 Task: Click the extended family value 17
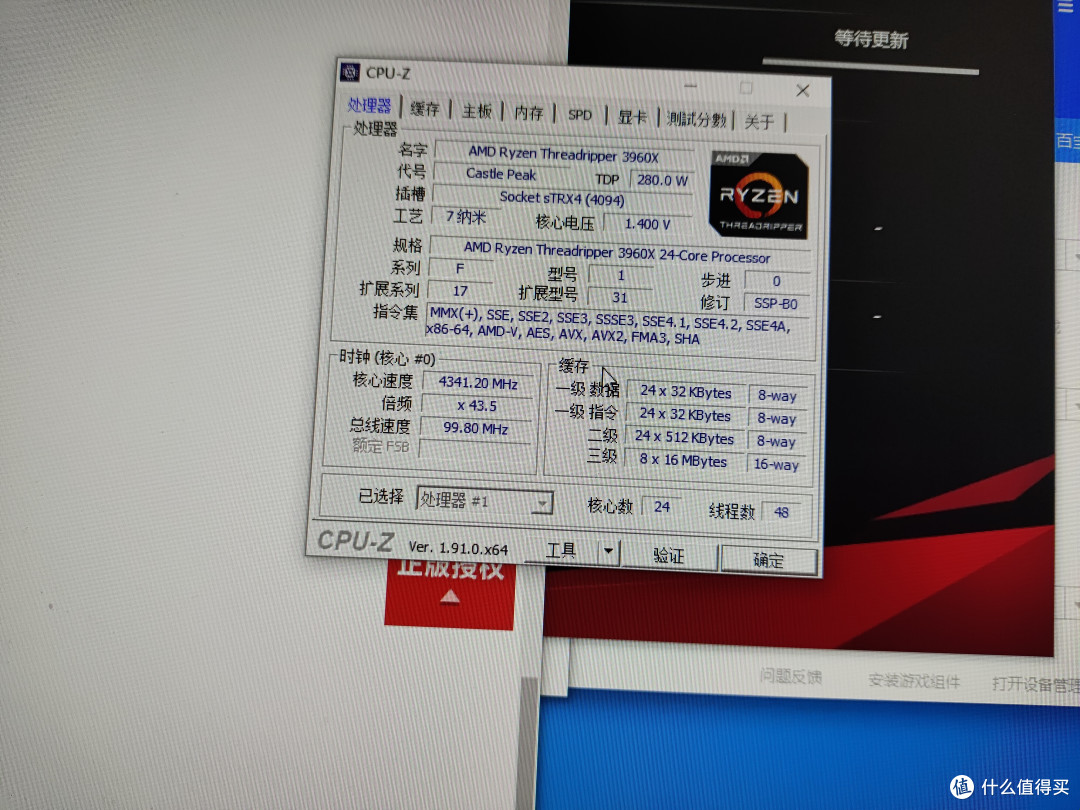(x=461, y=291)
